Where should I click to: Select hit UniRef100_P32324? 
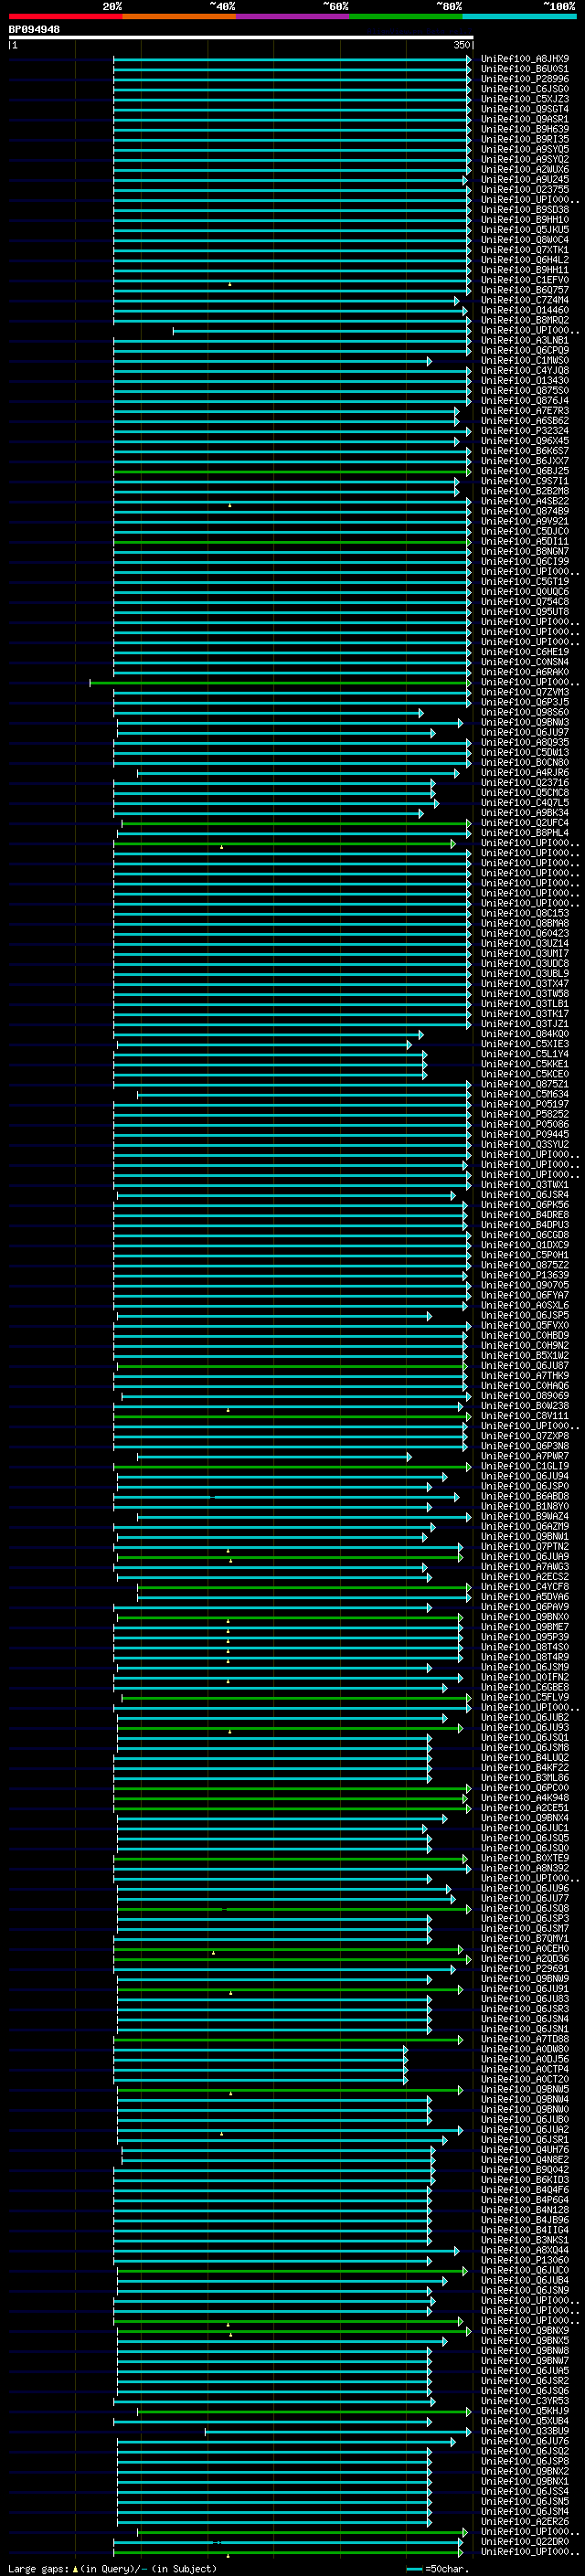click(x=525, y=431)
